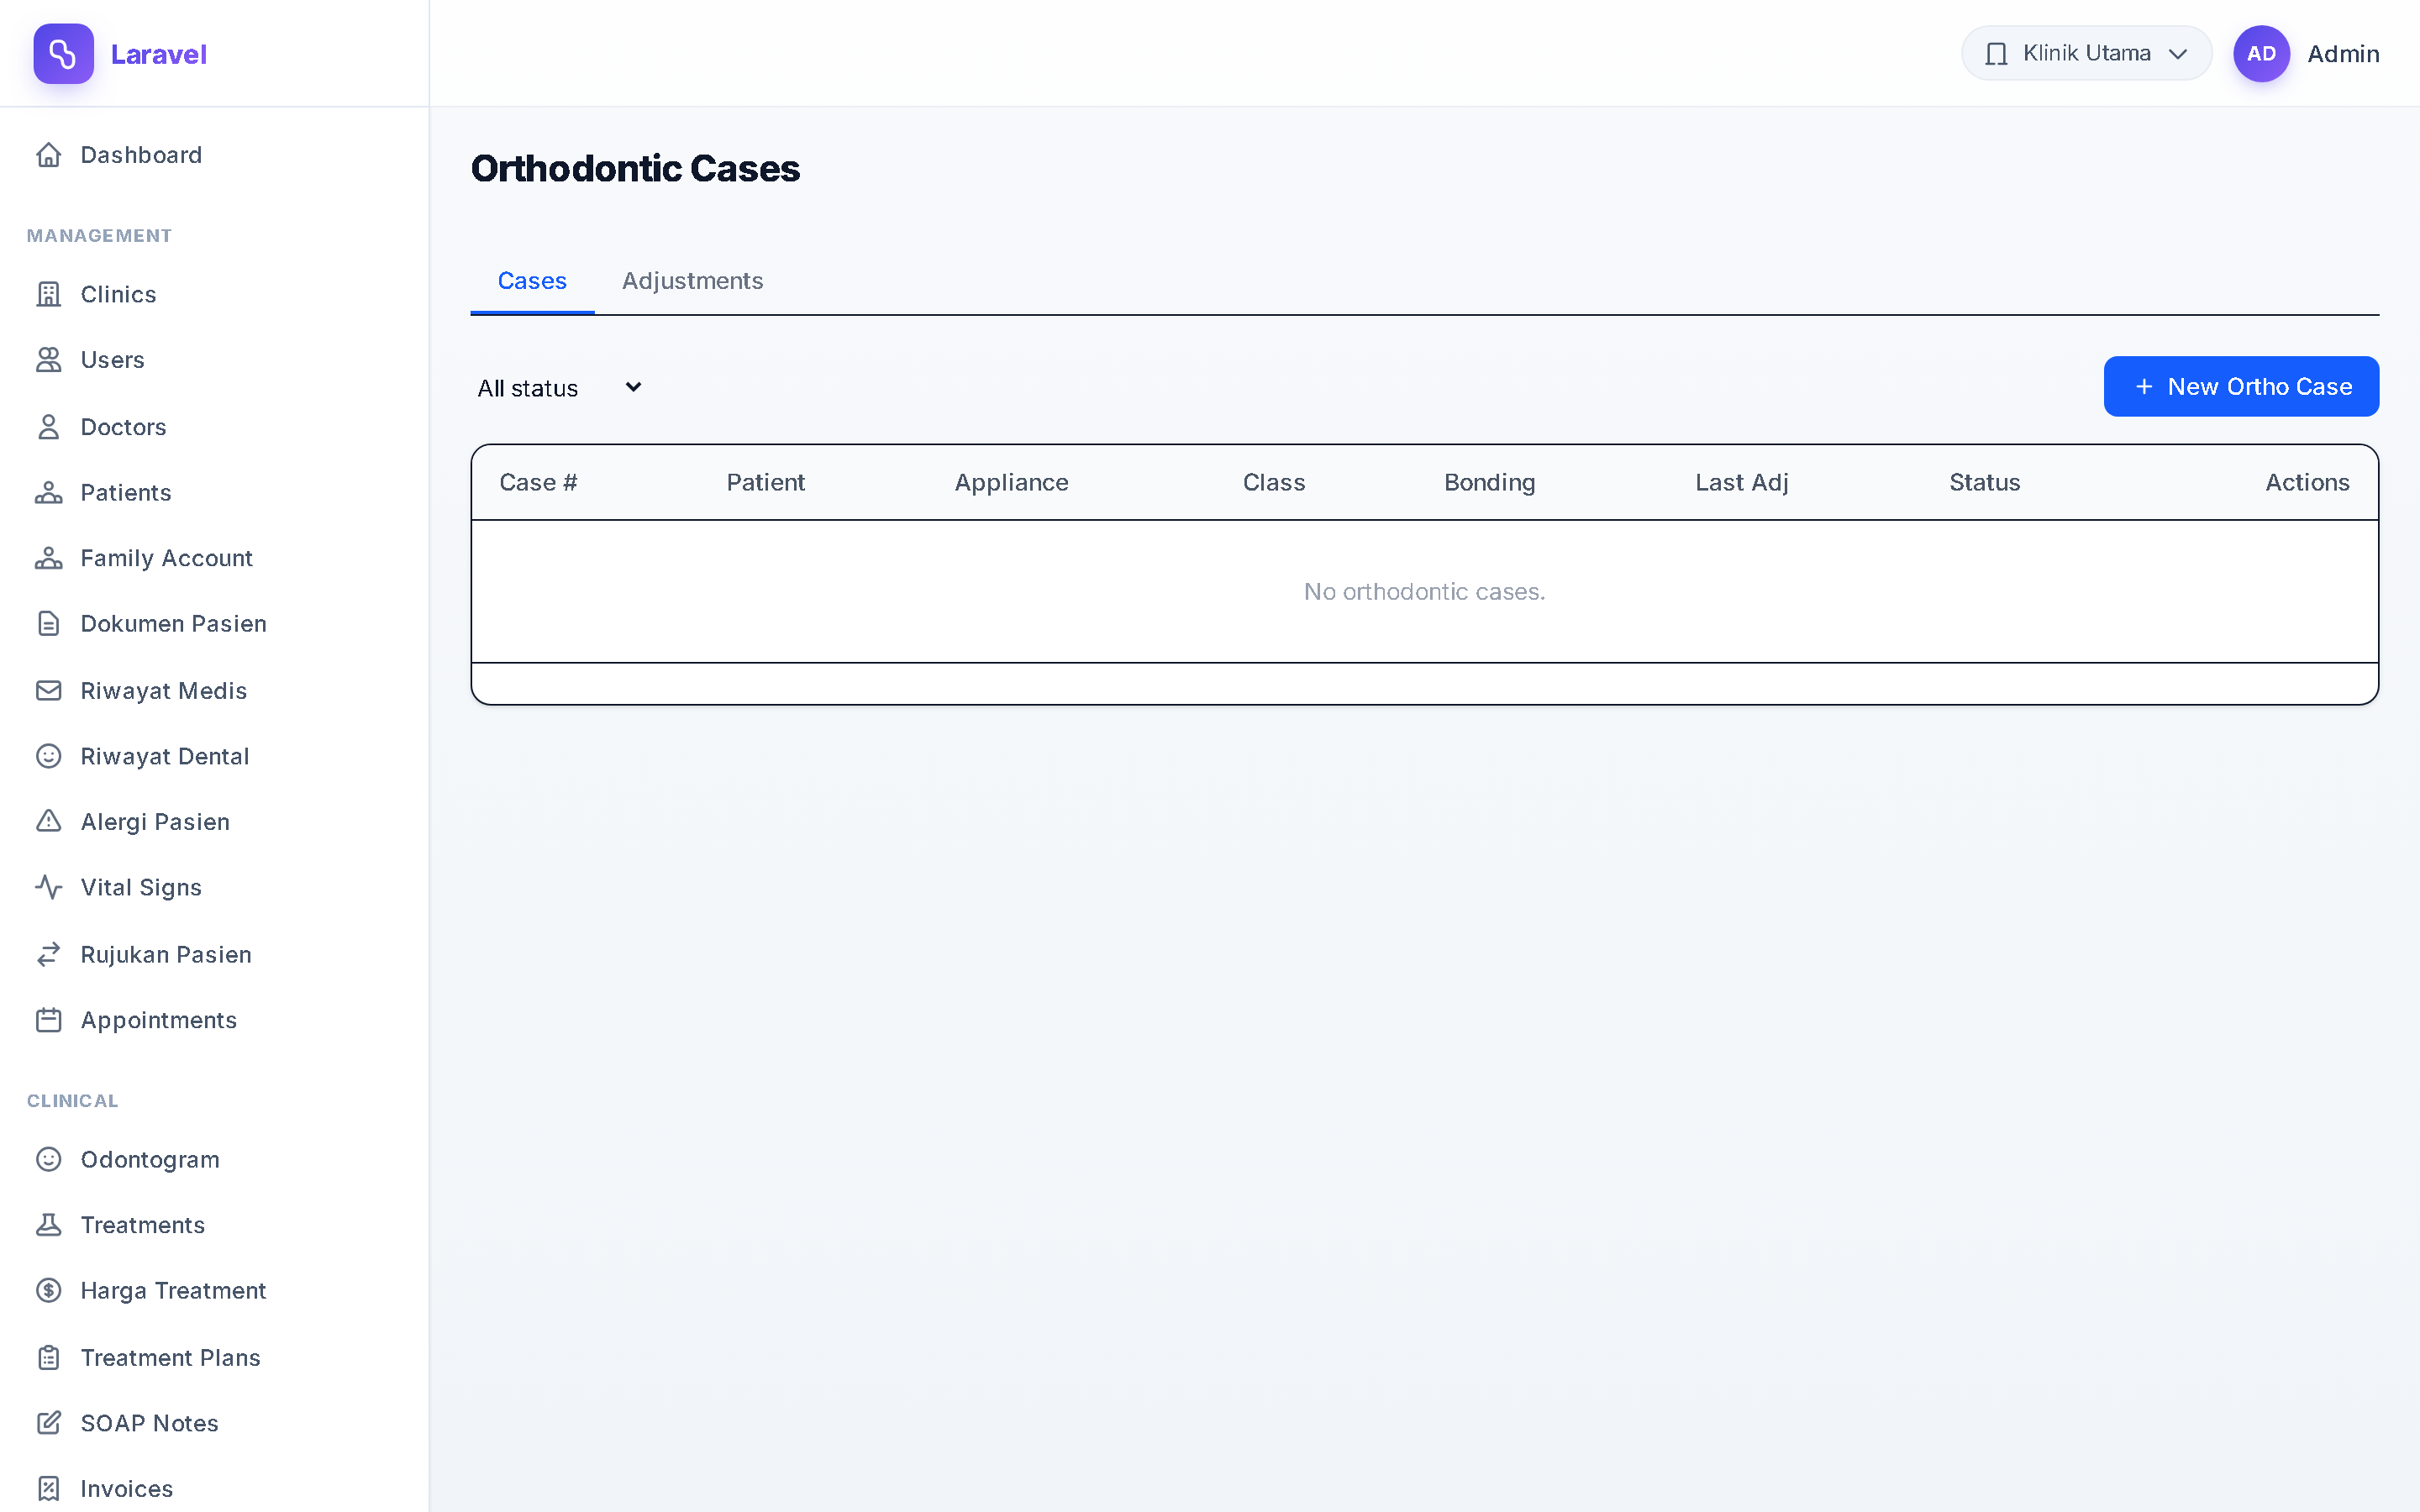Click the Appointments calendar icon
Viewport: 2420px width, 1512px height.
coord(49,1020)
